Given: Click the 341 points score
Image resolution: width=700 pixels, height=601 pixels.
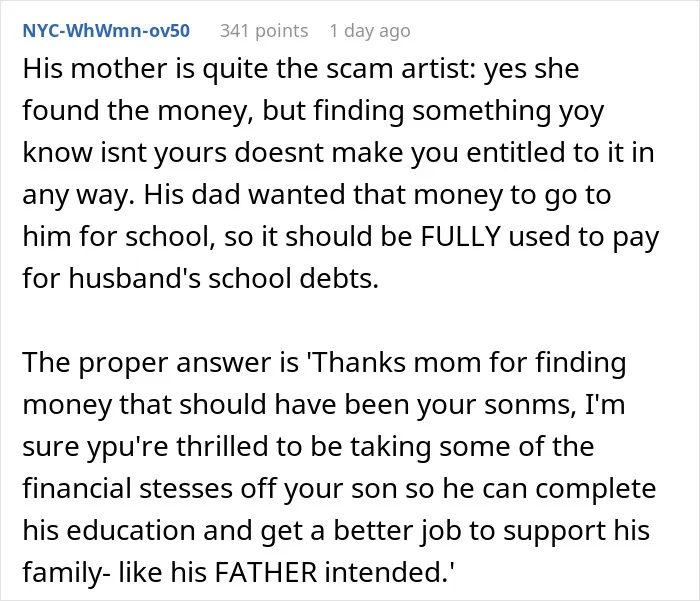Looking at the screenshot, I should (x=264, y=31).
